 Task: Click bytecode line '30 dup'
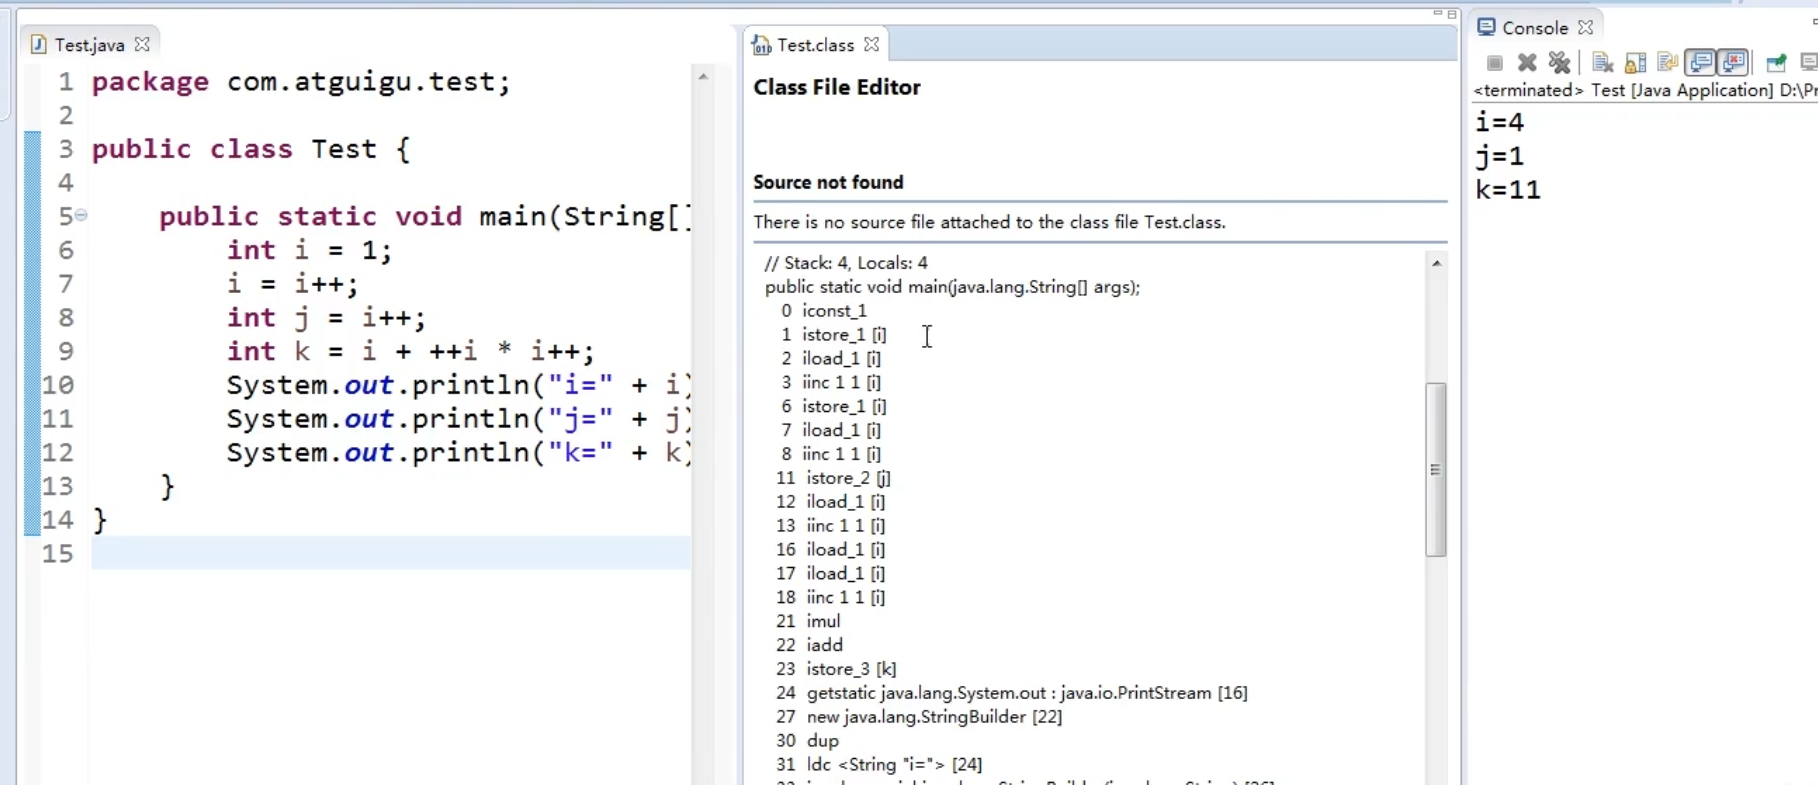[x=807, y=741]
